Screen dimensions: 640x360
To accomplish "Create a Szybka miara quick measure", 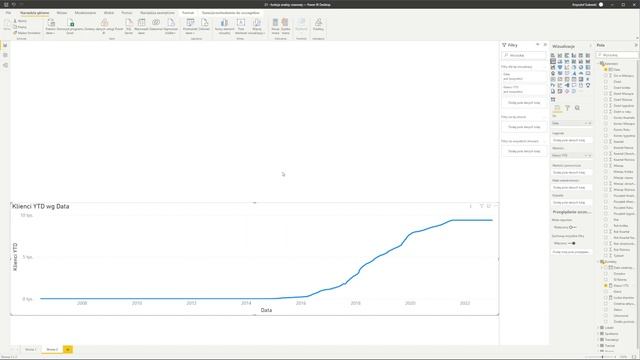I will pos(285,26).
